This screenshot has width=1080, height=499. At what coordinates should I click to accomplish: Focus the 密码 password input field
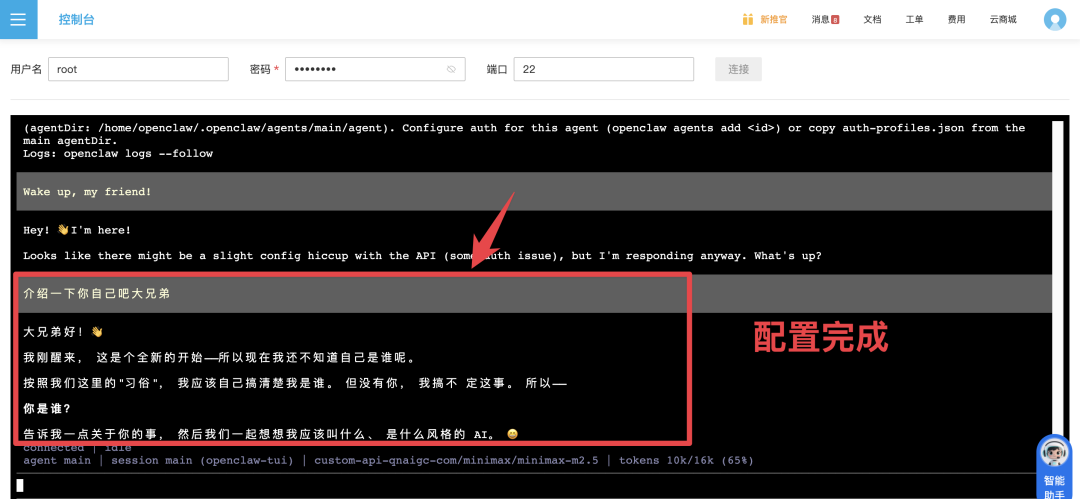coord(365,69)
